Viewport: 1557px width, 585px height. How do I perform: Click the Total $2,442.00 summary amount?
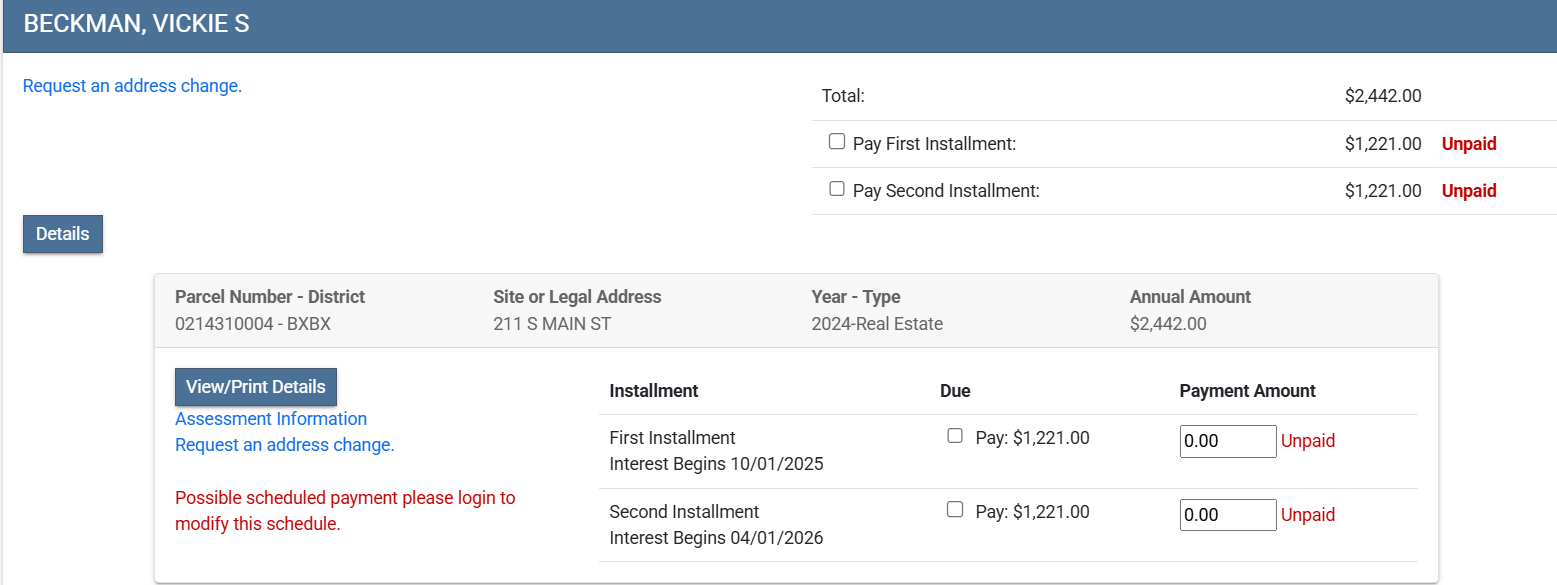(1383, 96)
